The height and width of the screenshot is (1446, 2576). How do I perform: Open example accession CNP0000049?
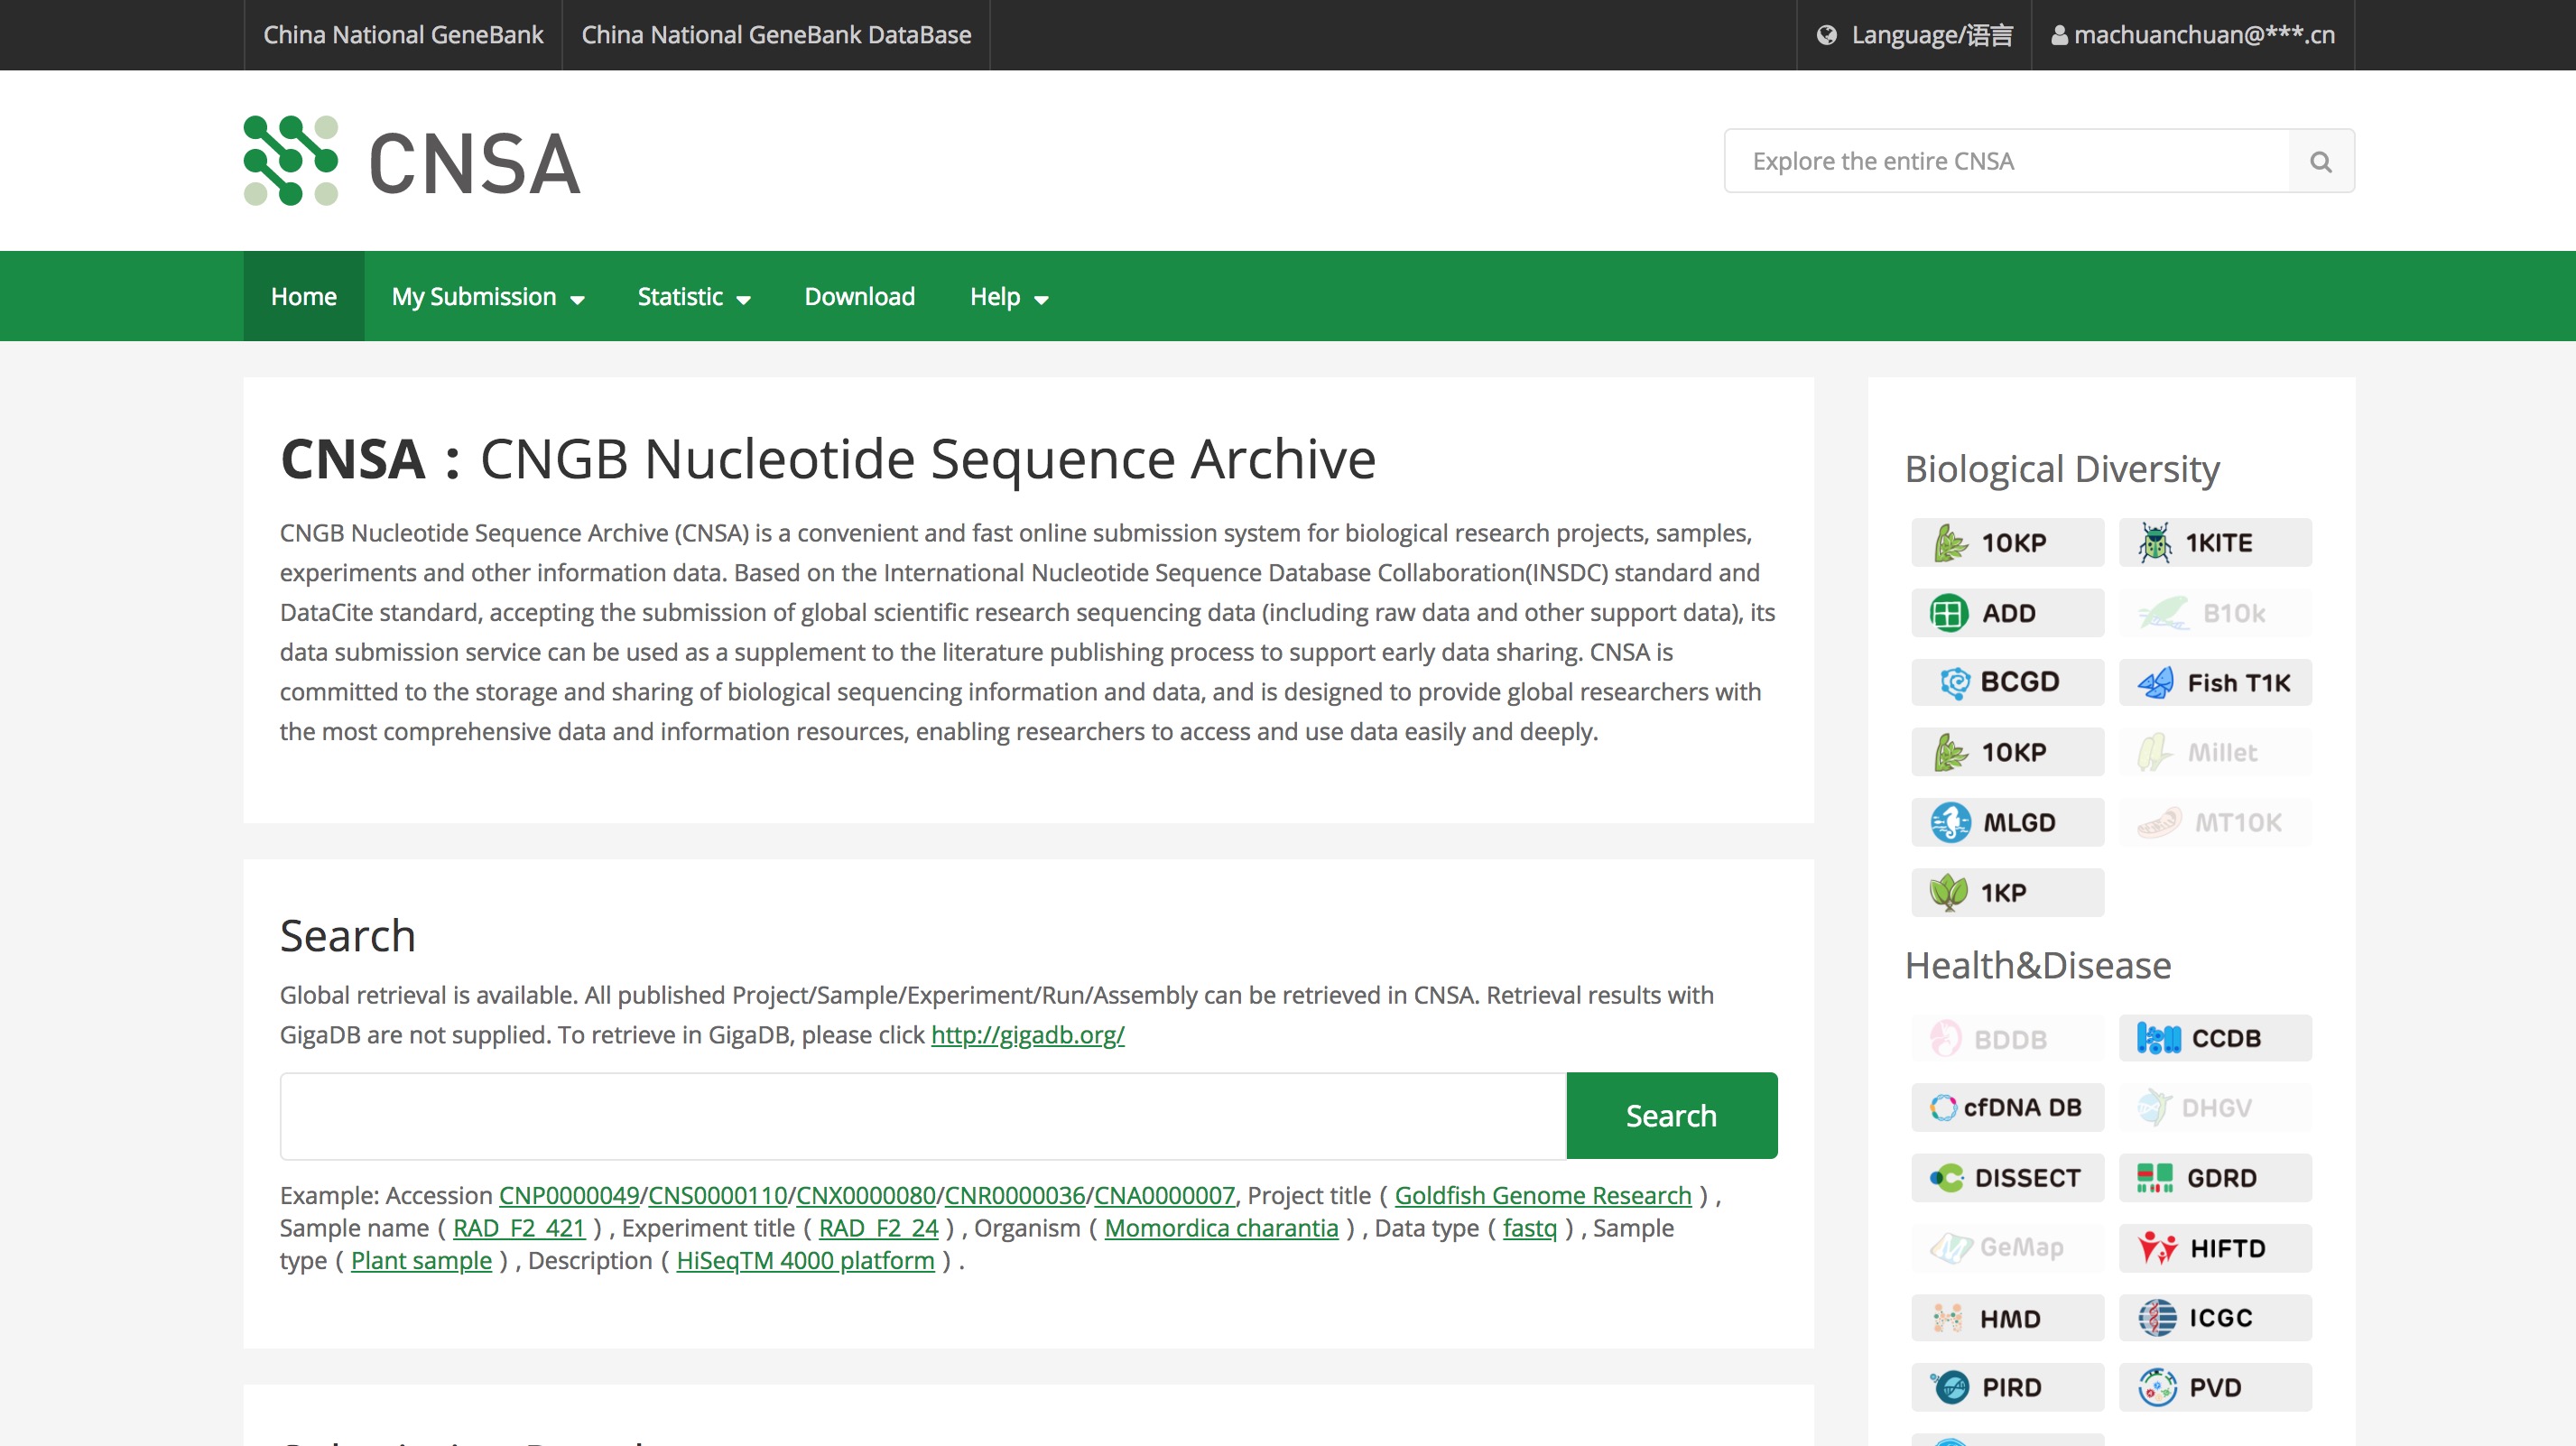[569, 1196]
